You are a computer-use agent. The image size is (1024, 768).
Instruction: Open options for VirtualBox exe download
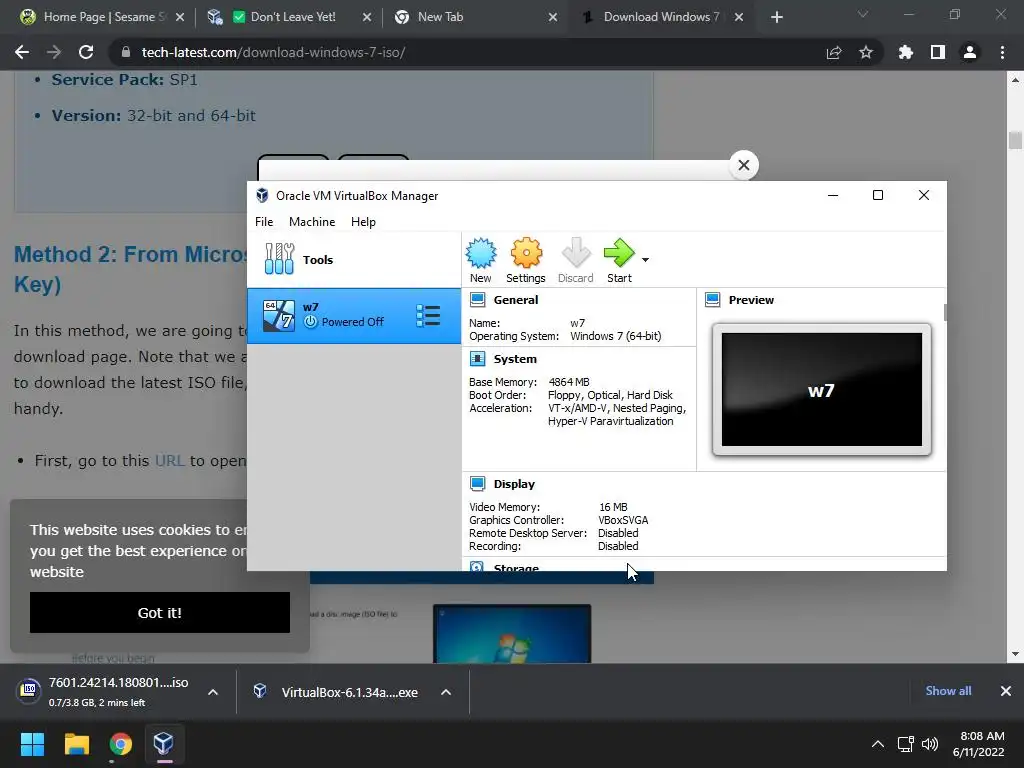[x=446, y=692]
